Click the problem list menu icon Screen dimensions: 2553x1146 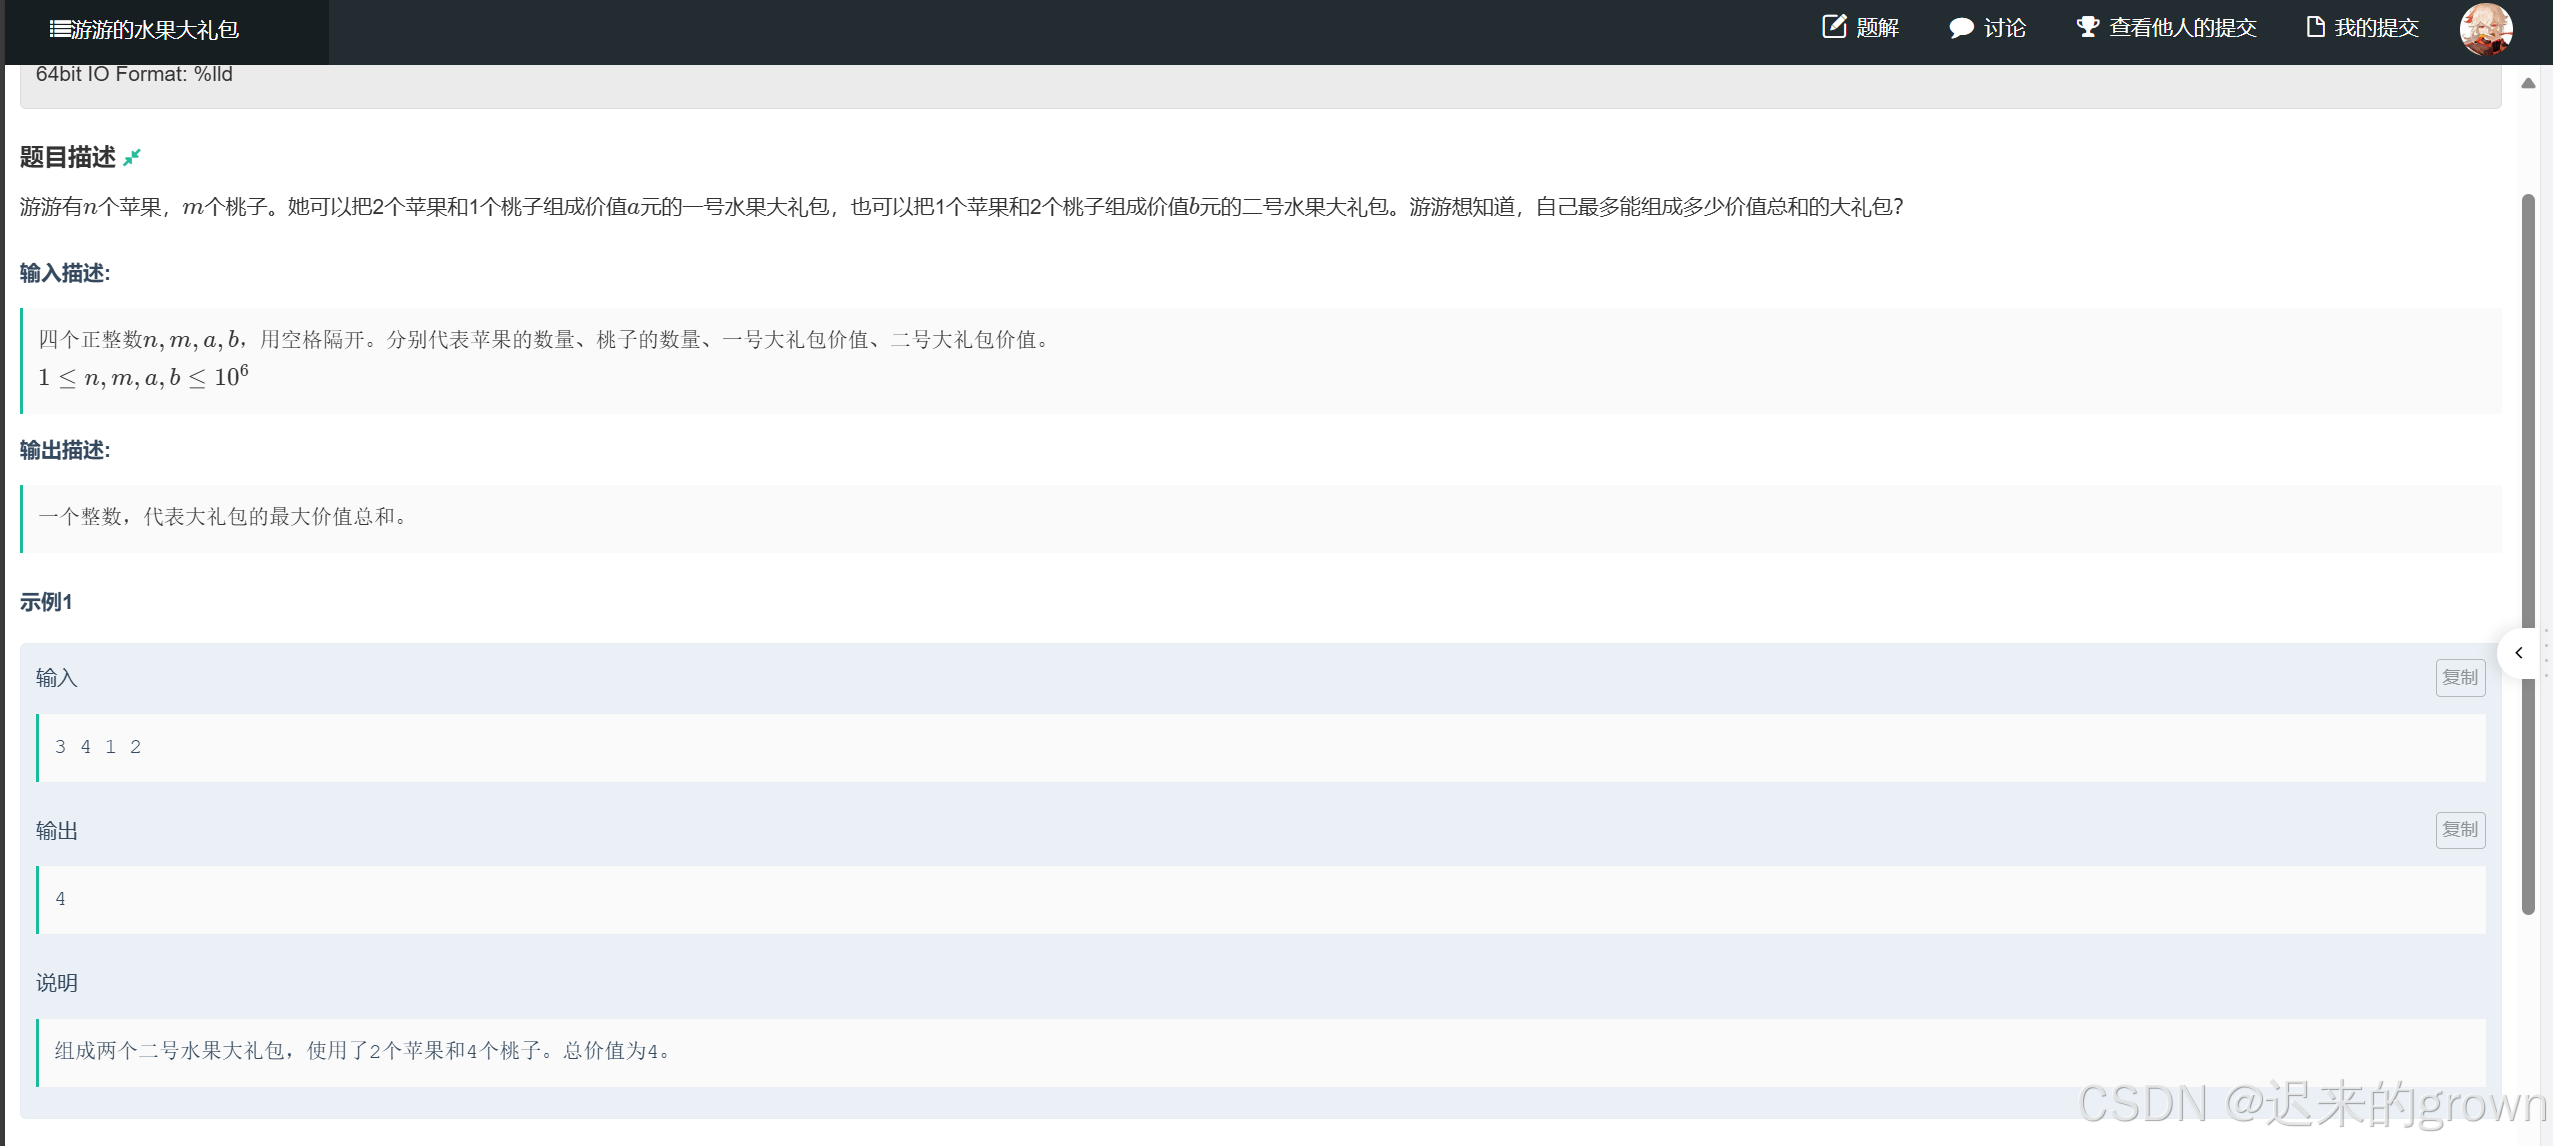tap(59, 29)
